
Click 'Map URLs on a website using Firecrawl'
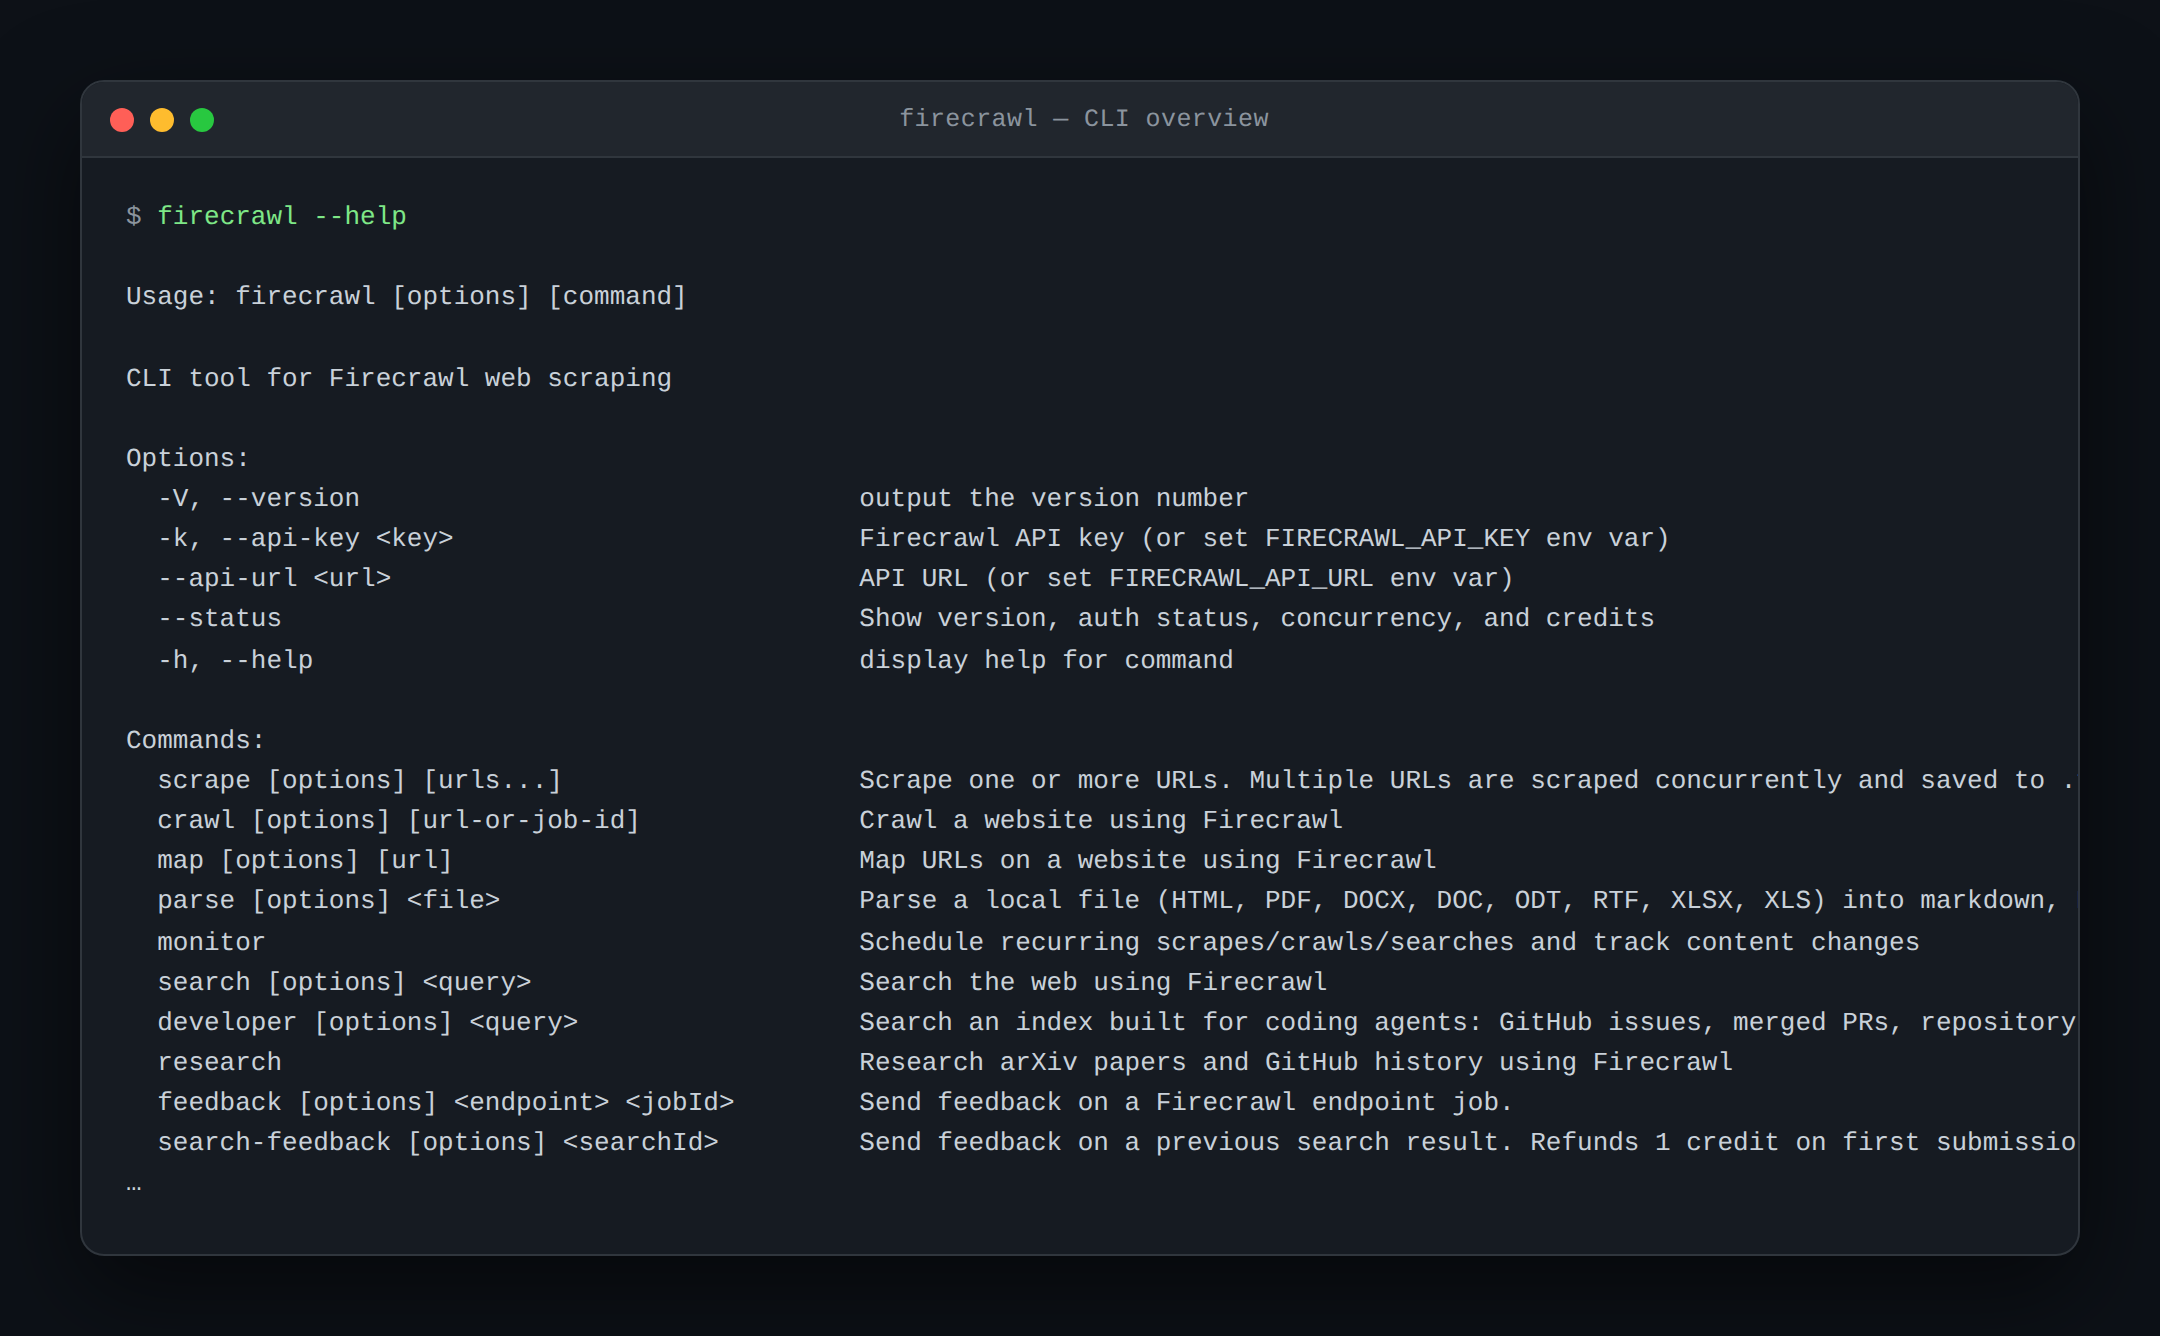pos(1148,860)
